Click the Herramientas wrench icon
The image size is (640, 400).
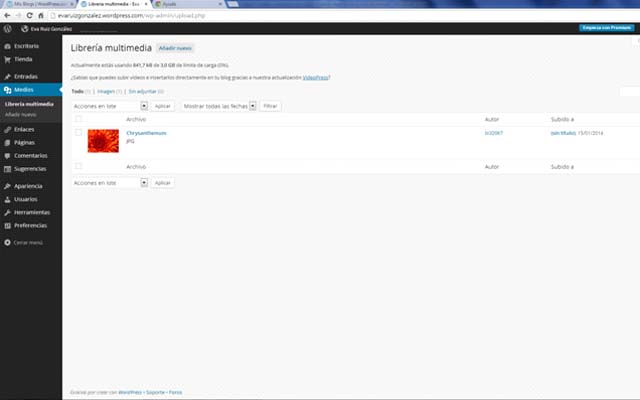click(x=7, y=212)
